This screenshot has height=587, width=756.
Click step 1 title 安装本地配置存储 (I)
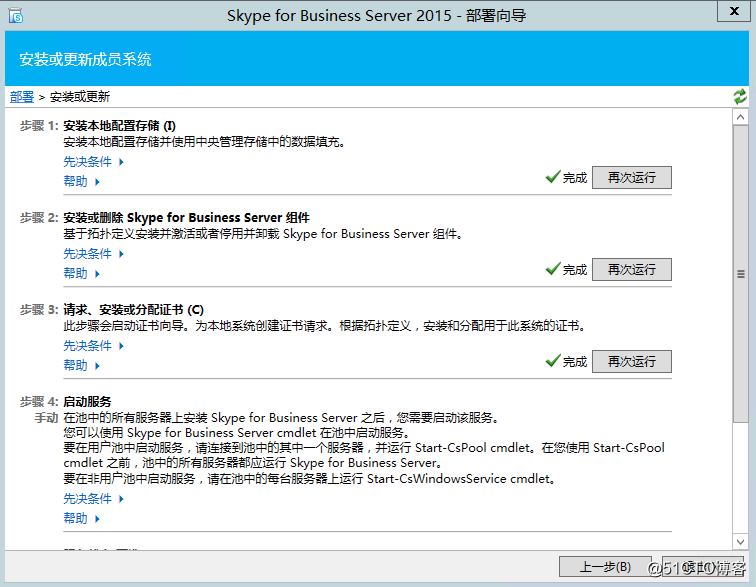coord(120,126)
